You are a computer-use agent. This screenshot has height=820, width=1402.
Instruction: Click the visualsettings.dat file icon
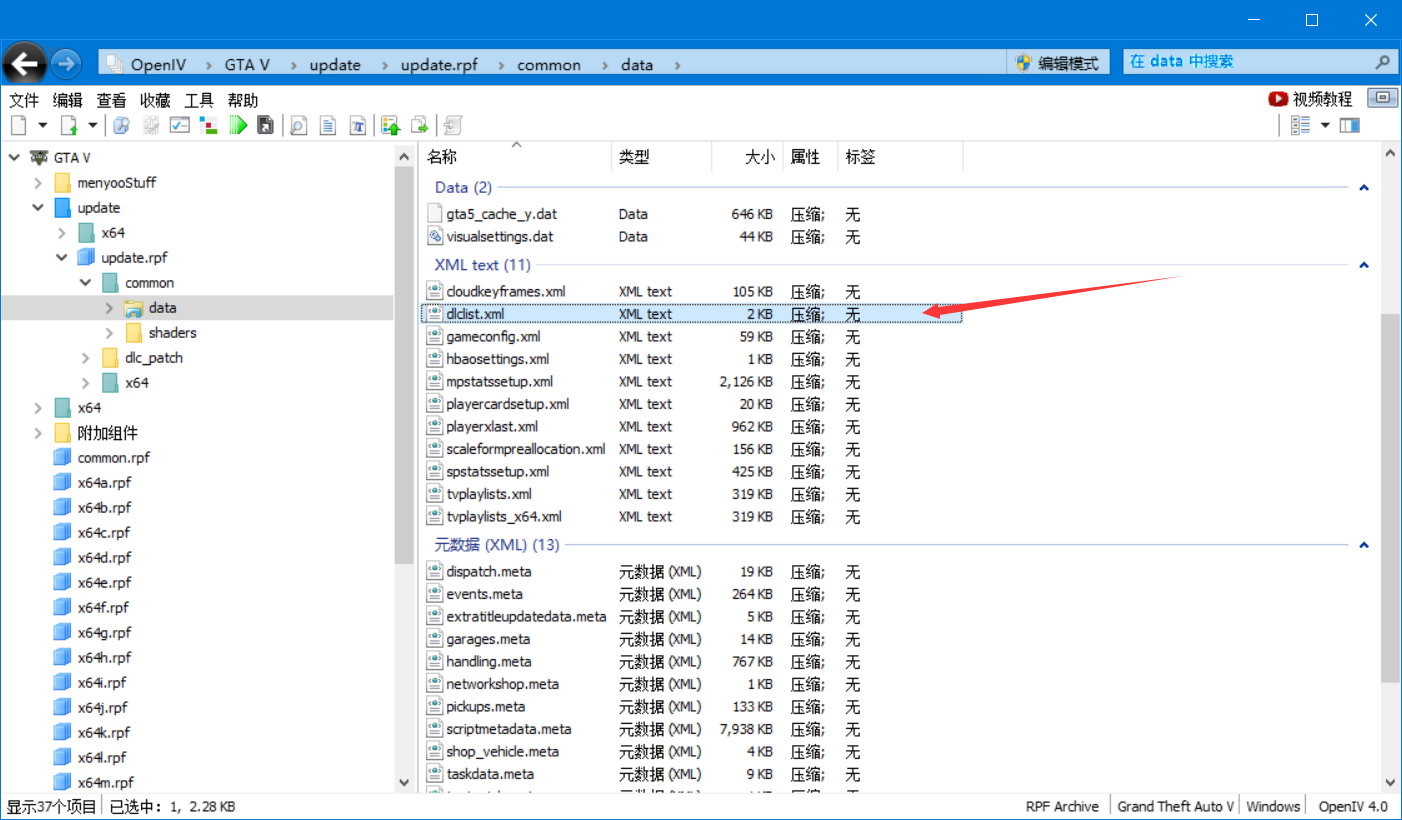(435, 237)
